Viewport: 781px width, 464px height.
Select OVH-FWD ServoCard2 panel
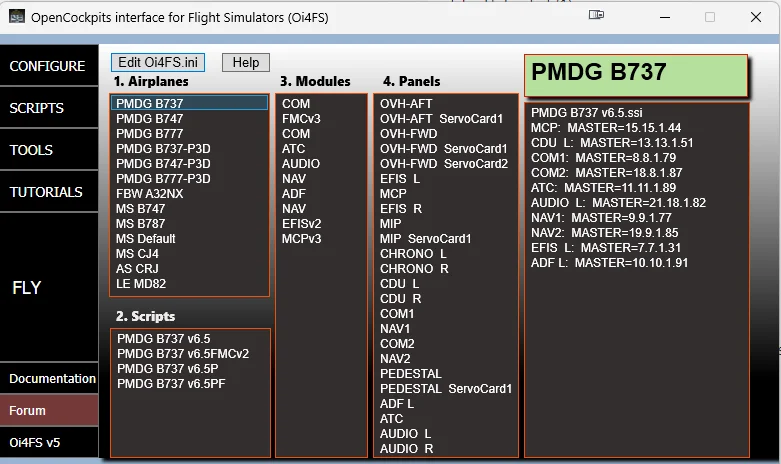[444, 163]
